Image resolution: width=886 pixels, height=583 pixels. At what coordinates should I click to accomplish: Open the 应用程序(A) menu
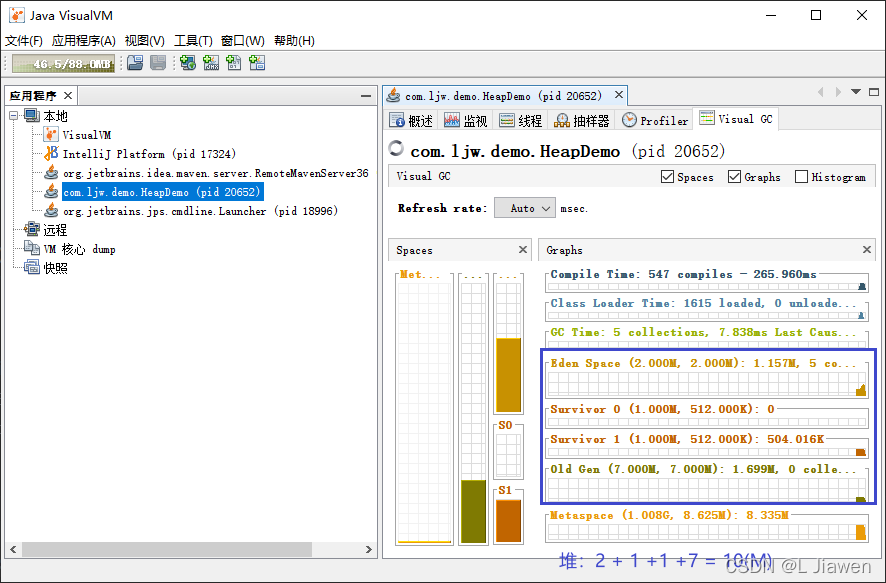pyautogui.click(x=84, y=41)
